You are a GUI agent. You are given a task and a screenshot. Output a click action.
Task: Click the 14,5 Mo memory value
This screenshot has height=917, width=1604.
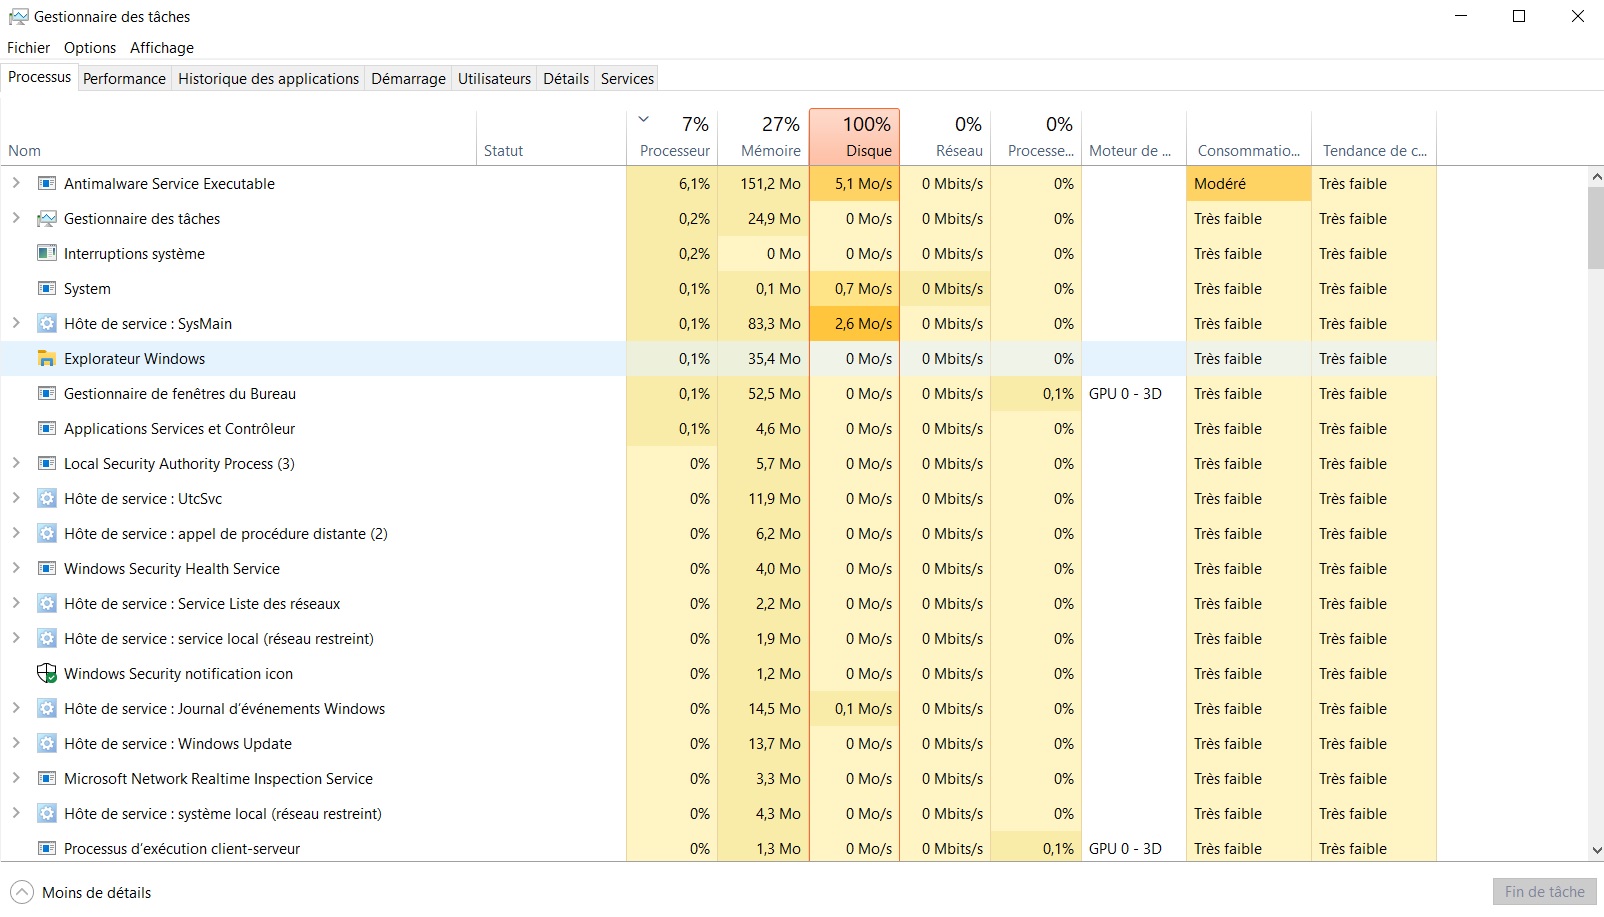click(x=774, y=709)
